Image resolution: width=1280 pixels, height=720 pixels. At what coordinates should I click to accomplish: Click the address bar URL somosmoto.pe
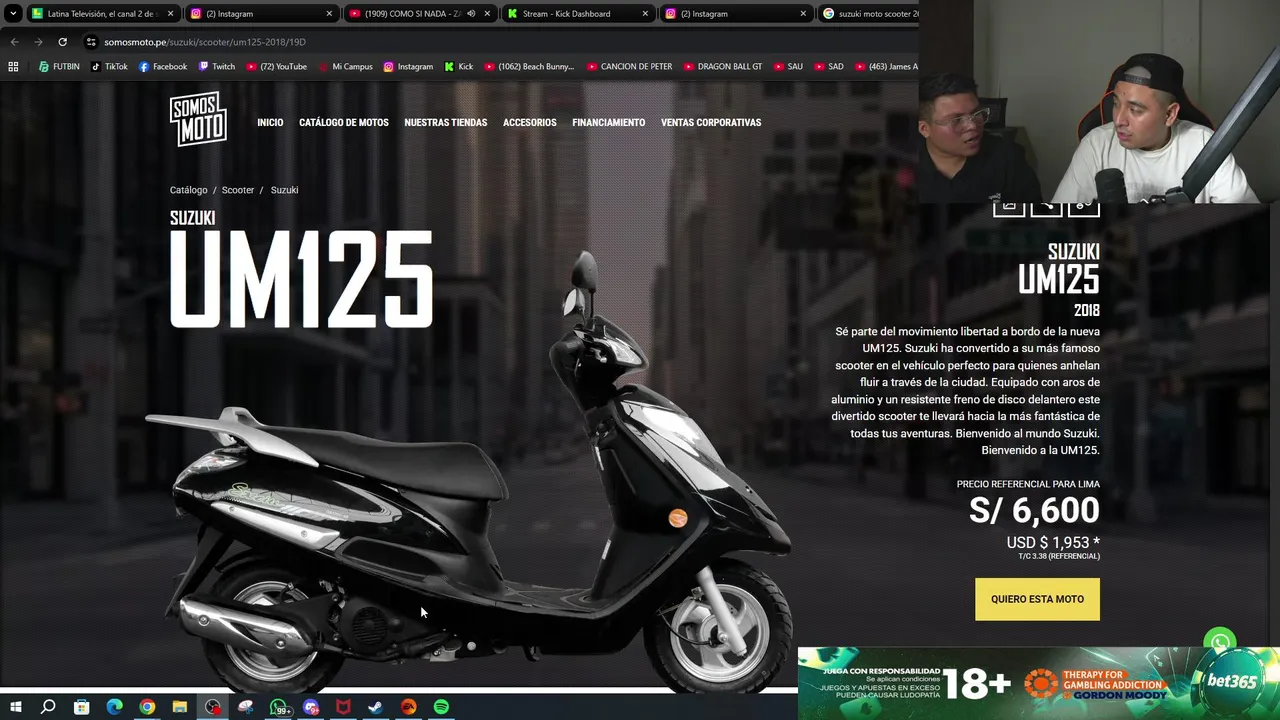[205, 42]
